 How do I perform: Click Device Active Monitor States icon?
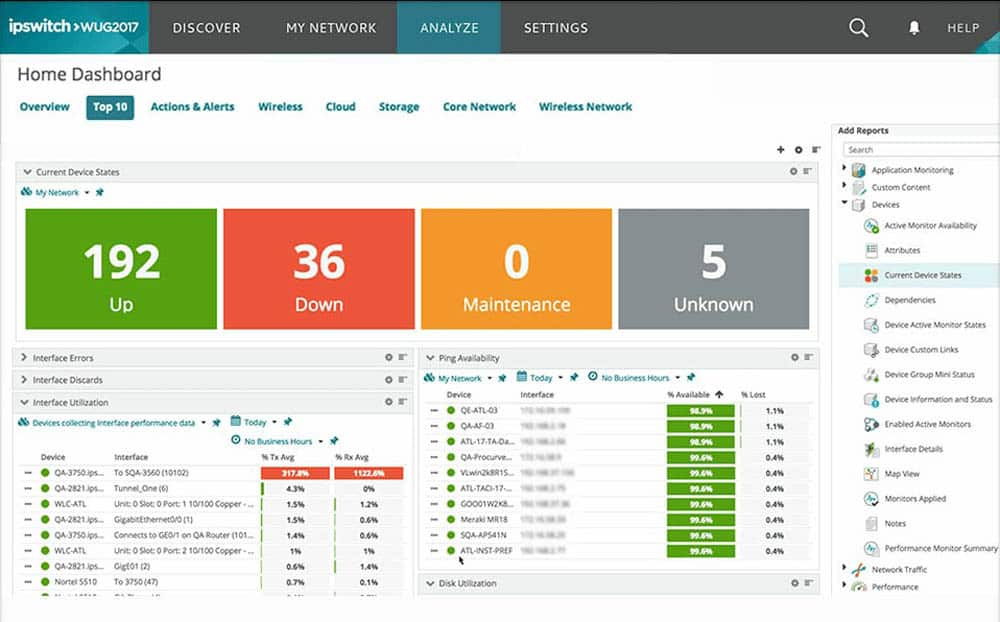871,325
